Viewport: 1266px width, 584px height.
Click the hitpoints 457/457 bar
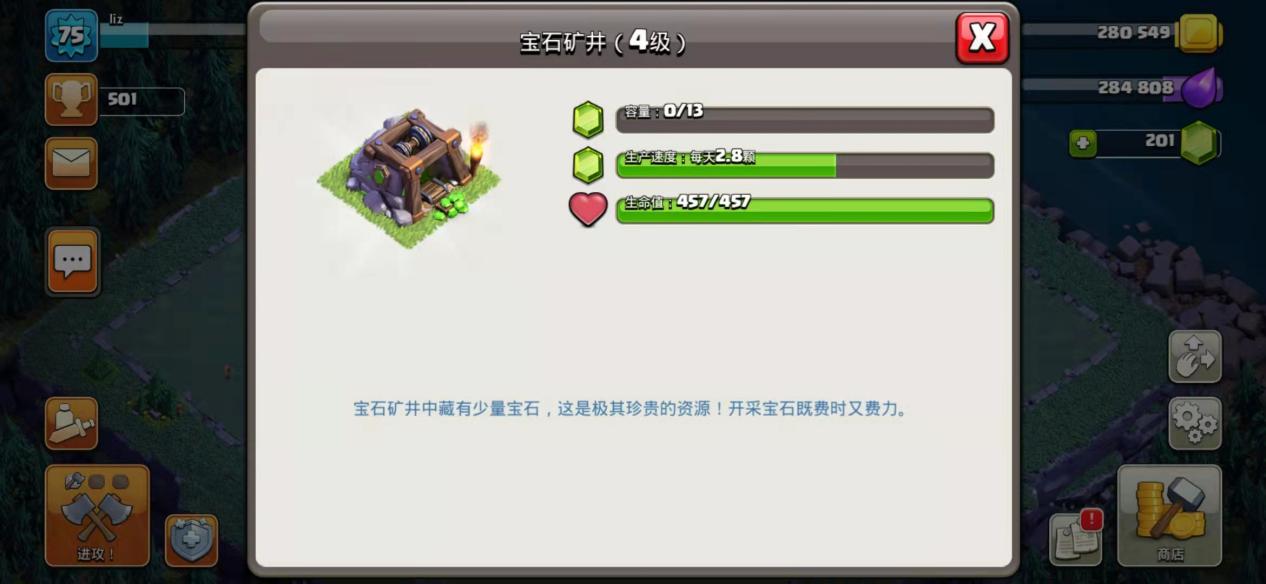pyautogui.click(x=805, y=210)
